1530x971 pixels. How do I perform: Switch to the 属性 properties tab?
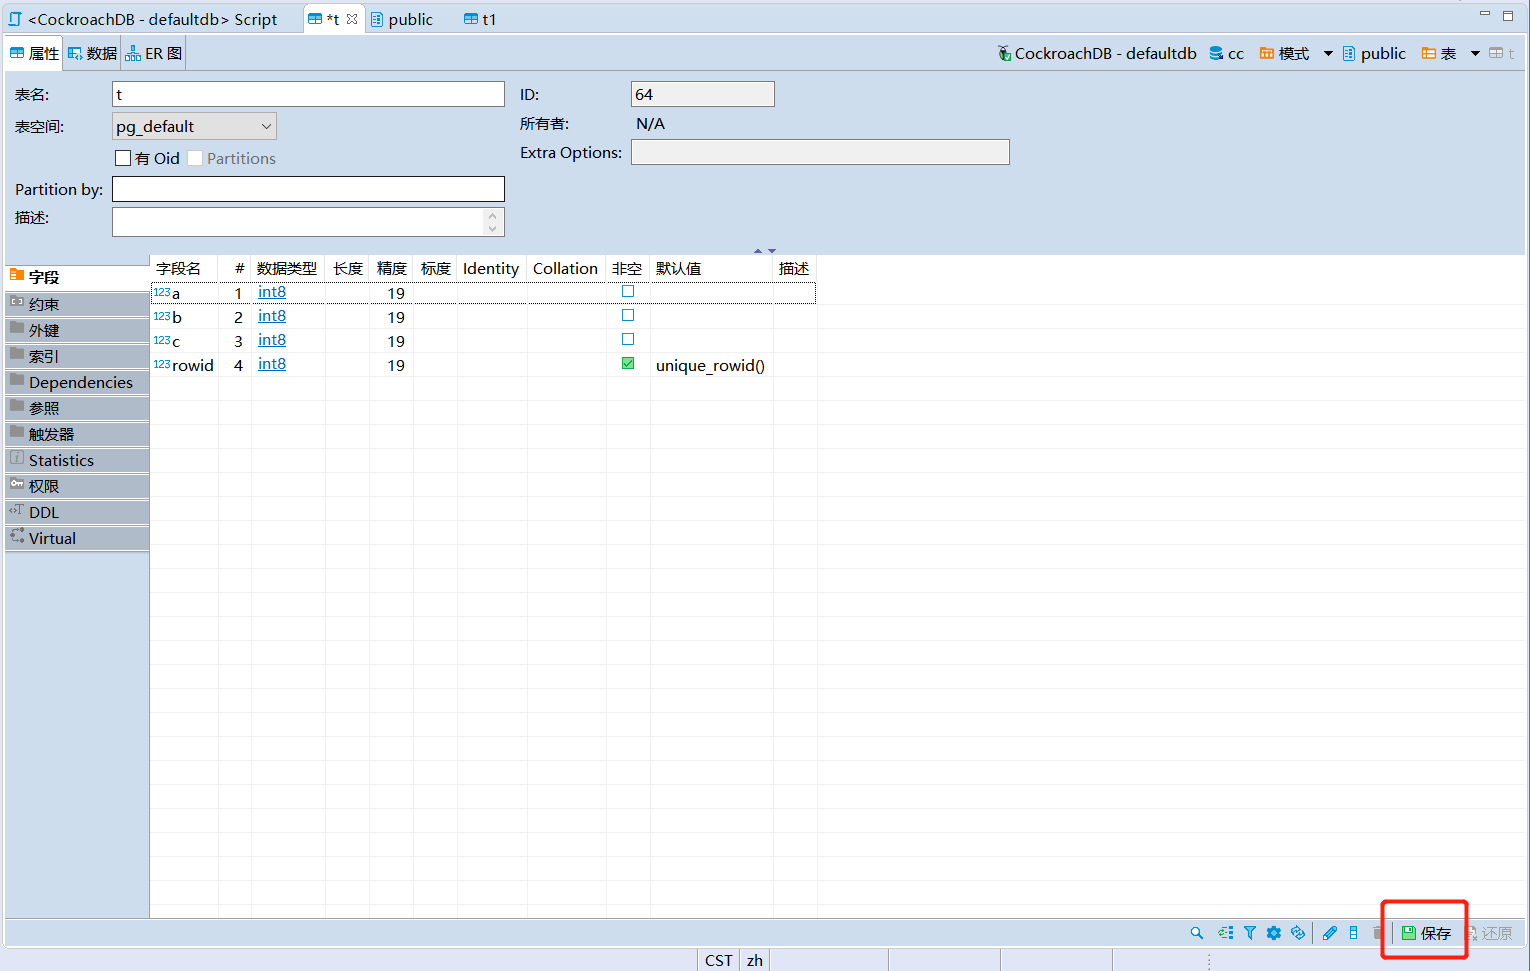pyautogui.click(x=35, y=54)
